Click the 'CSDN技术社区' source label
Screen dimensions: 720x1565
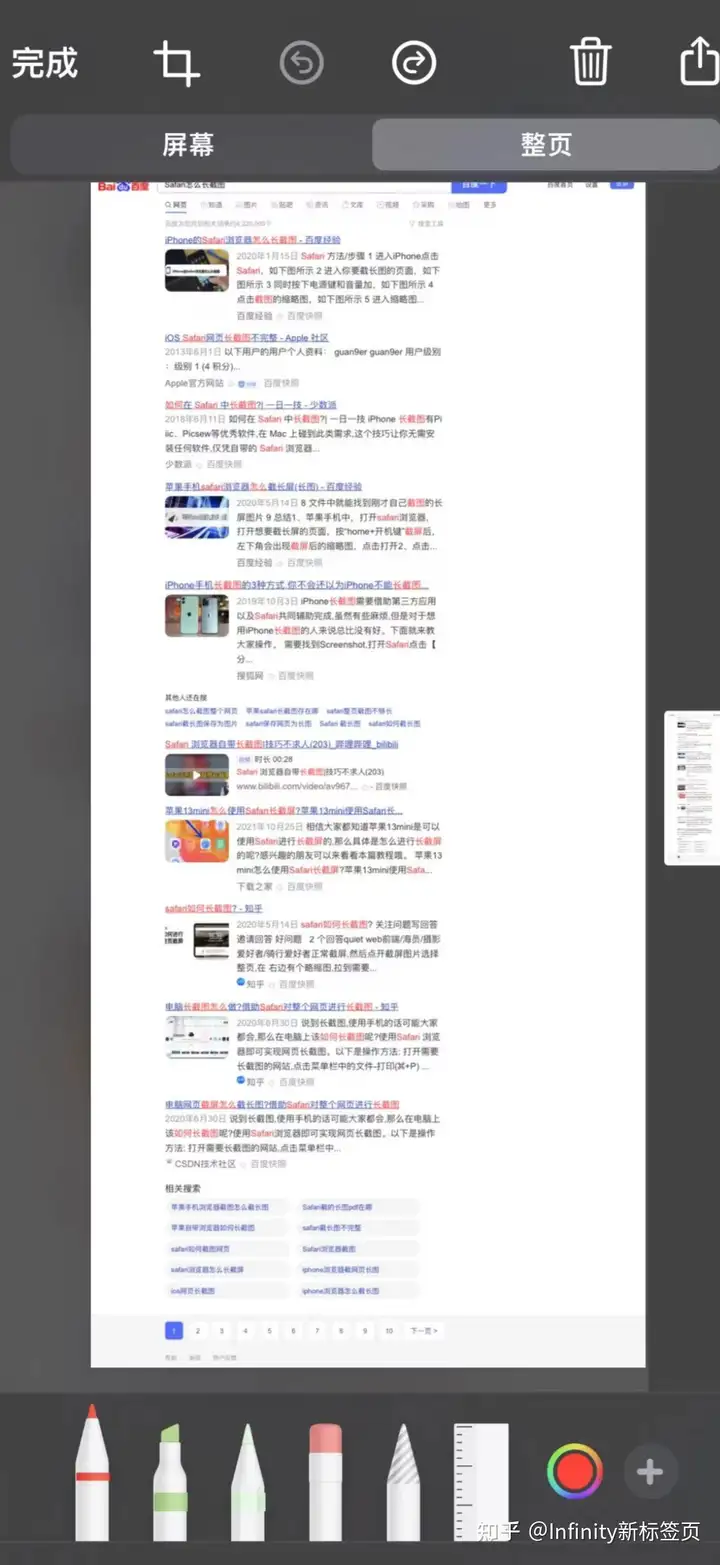tap(204, 1164)
